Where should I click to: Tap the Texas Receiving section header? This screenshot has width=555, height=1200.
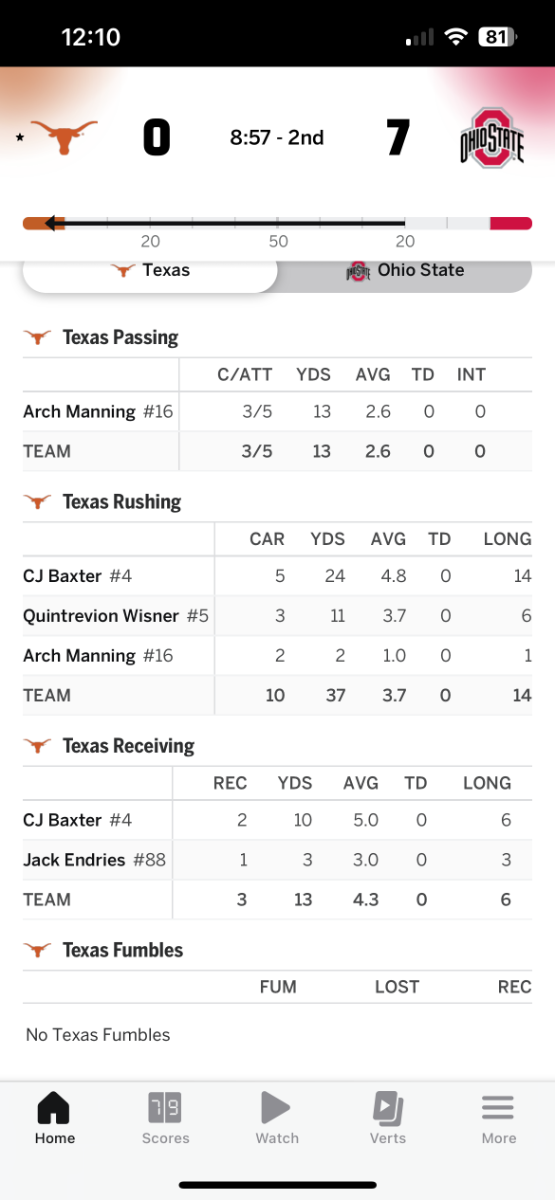point(128,746)
